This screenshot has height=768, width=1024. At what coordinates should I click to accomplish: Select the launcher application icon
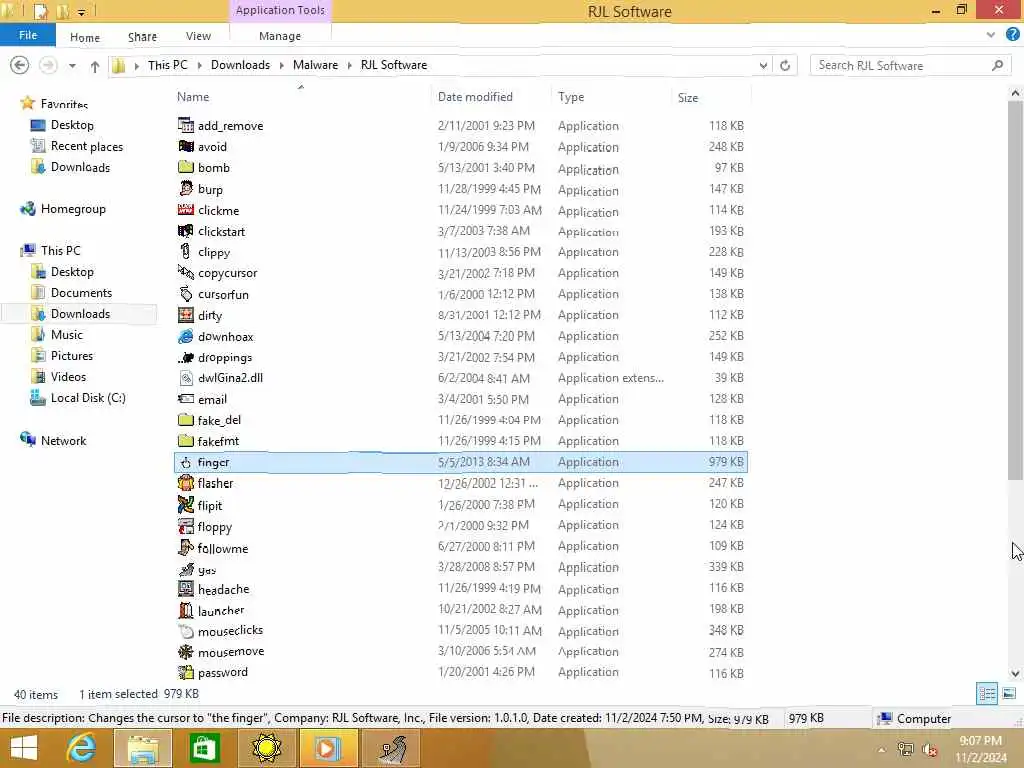(x=186, y=610)
